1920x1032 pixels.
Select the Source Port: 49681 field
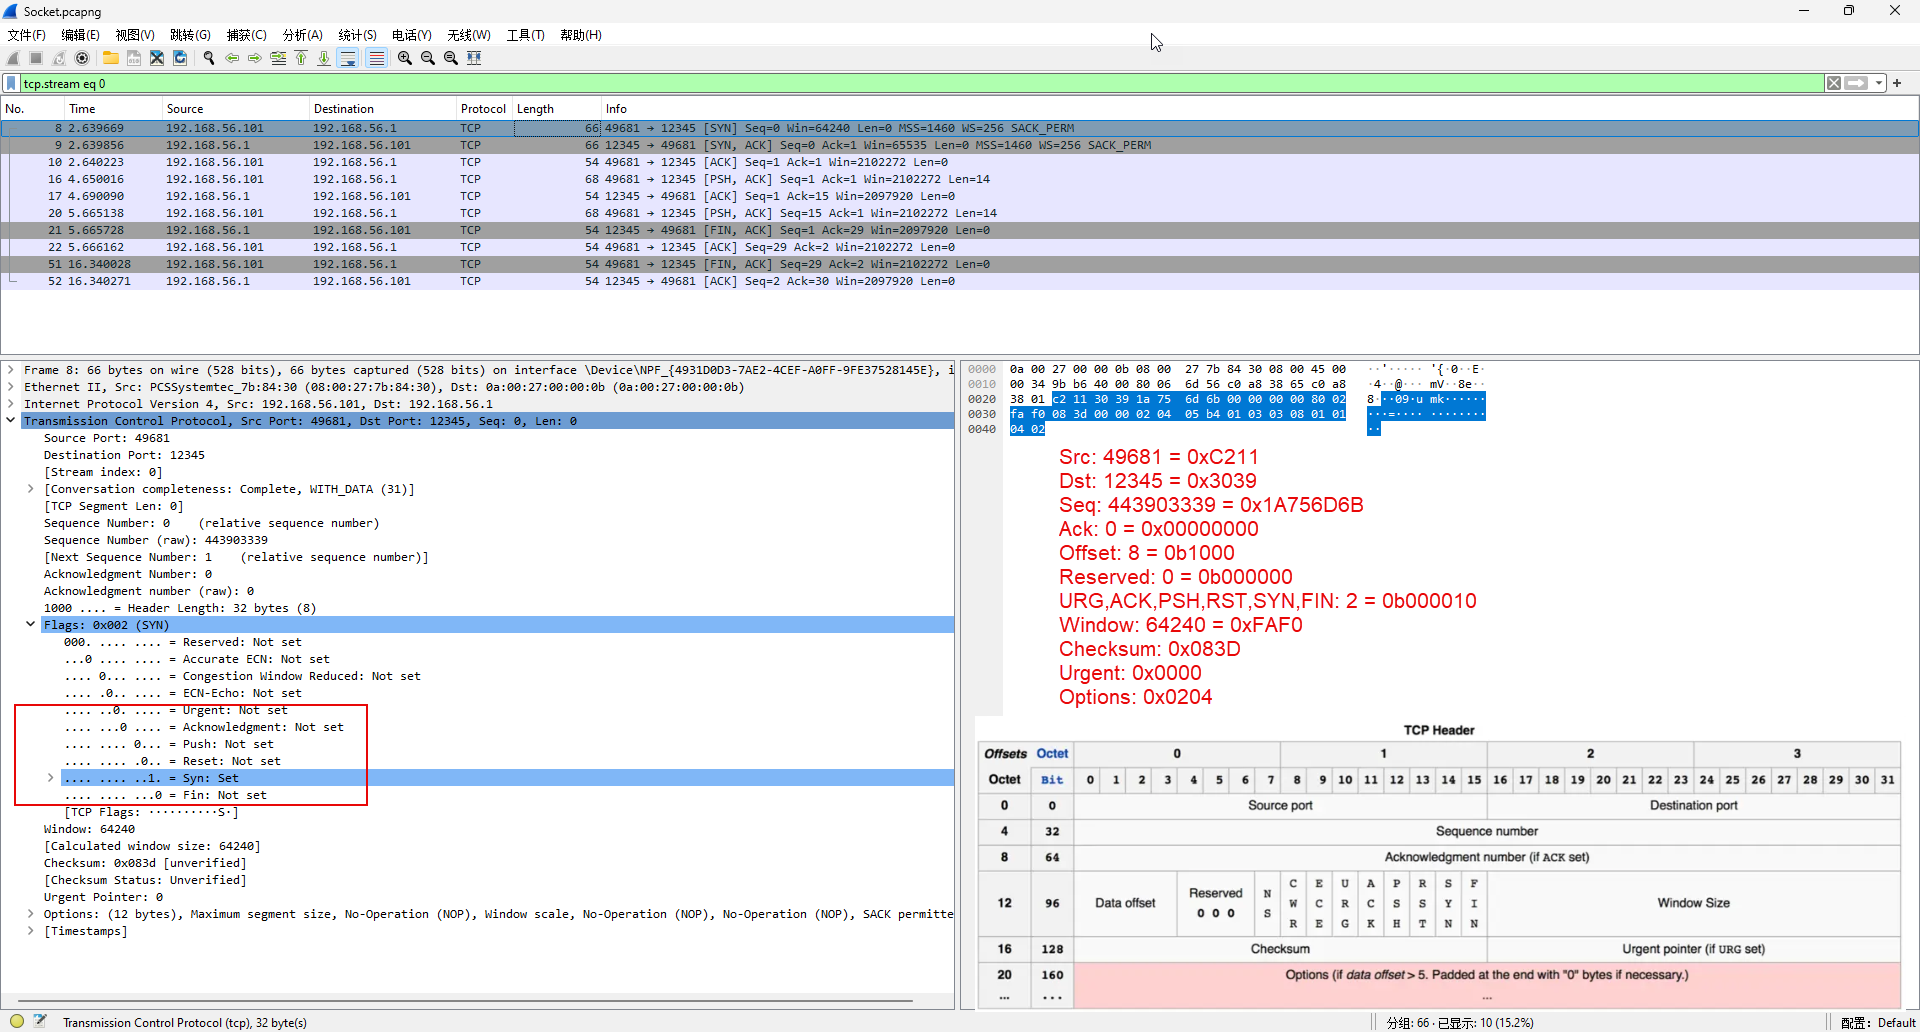click(x=107, y=438)
